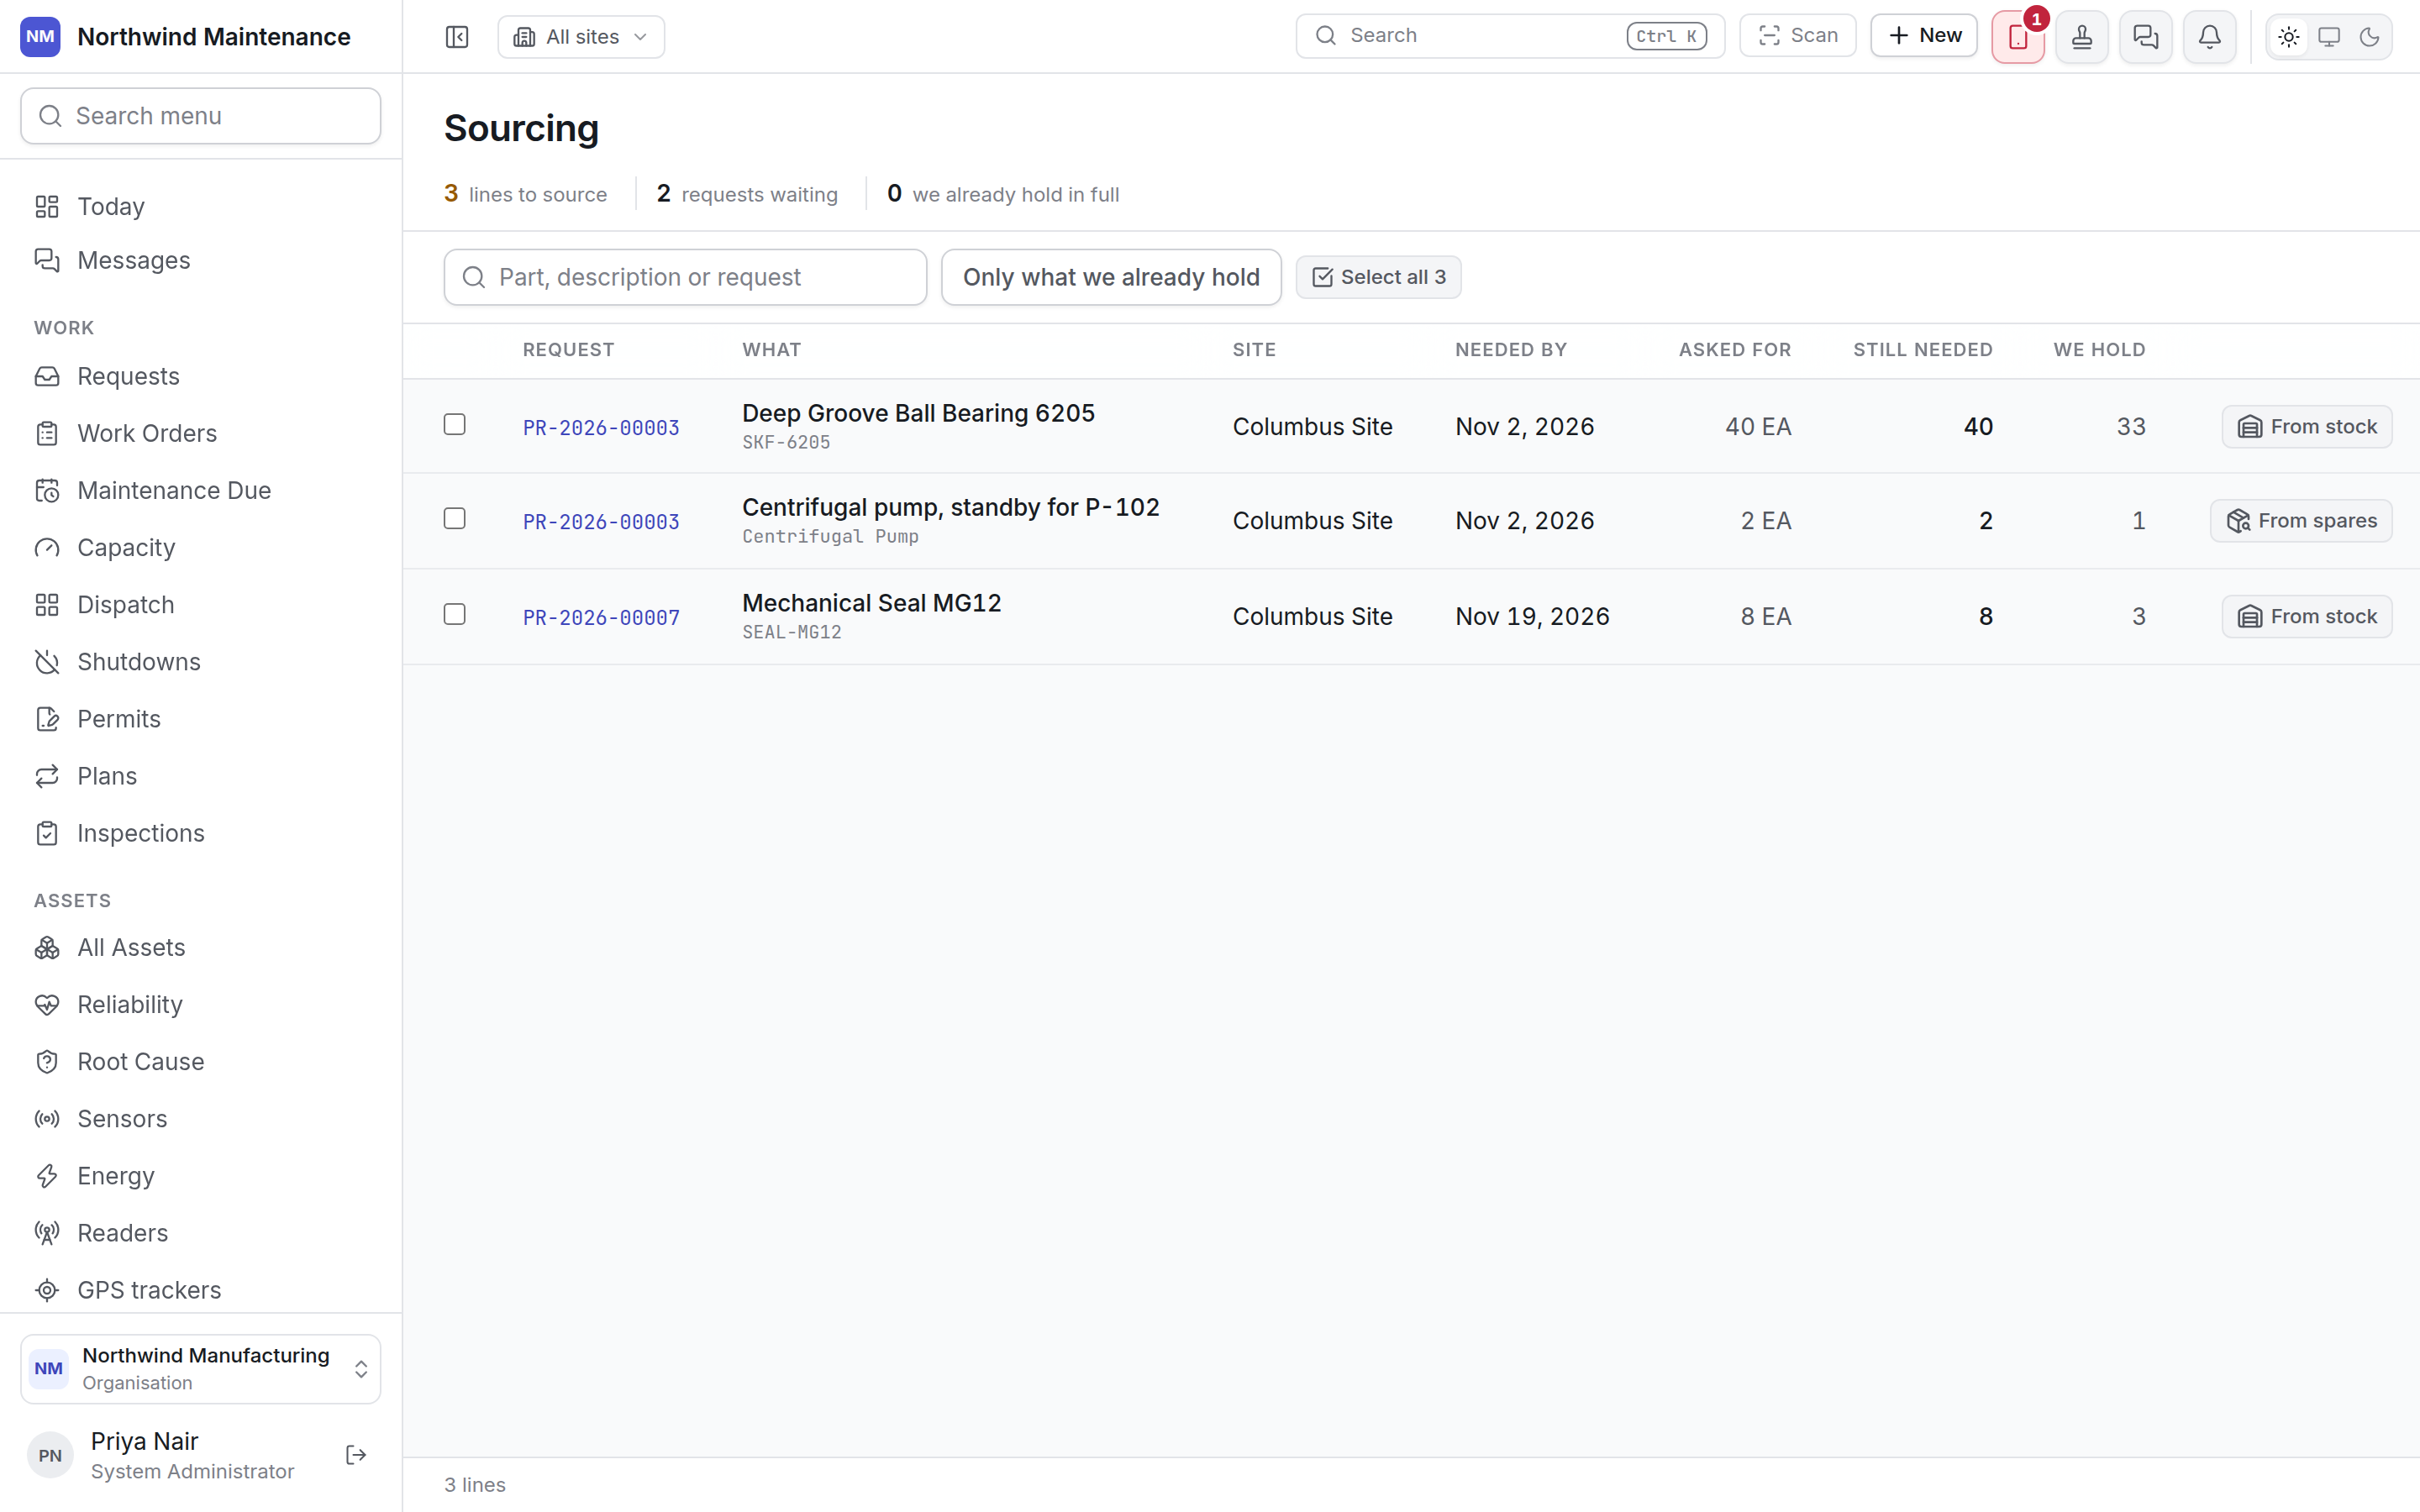
Task: Click Select all 3 button
Action: pos(1378,277)
